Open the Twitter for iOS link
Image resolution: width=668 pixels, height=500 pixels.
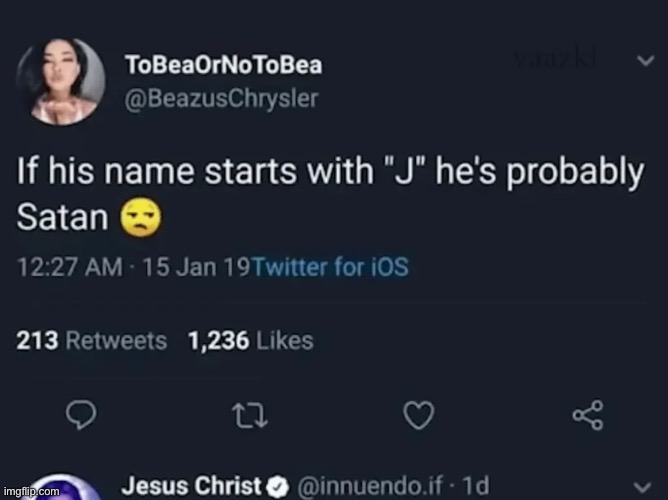331,268
